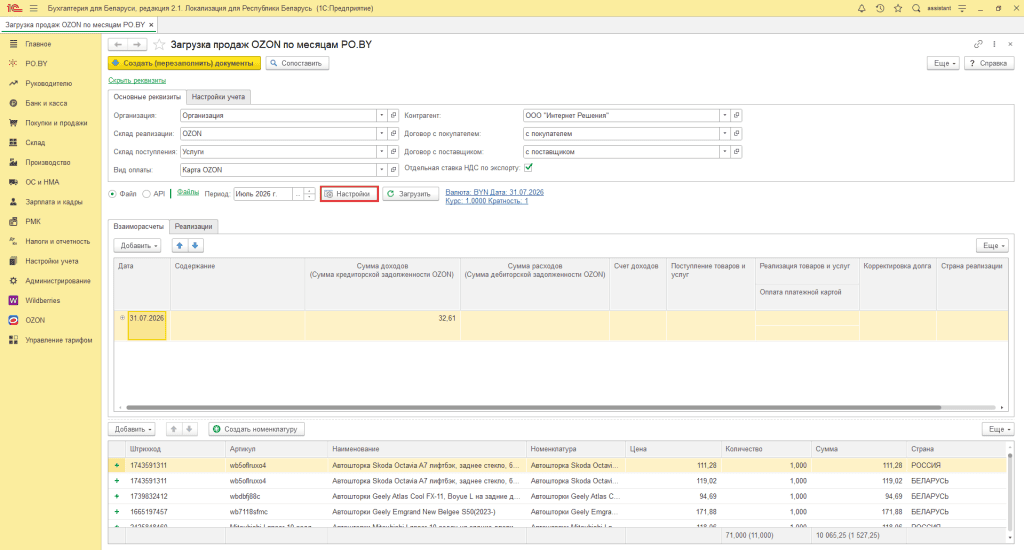Open the Добавить dropdown in Взаиморасчеты
The height and width of the screenshot is (550, 1024).
pos(137,246)
